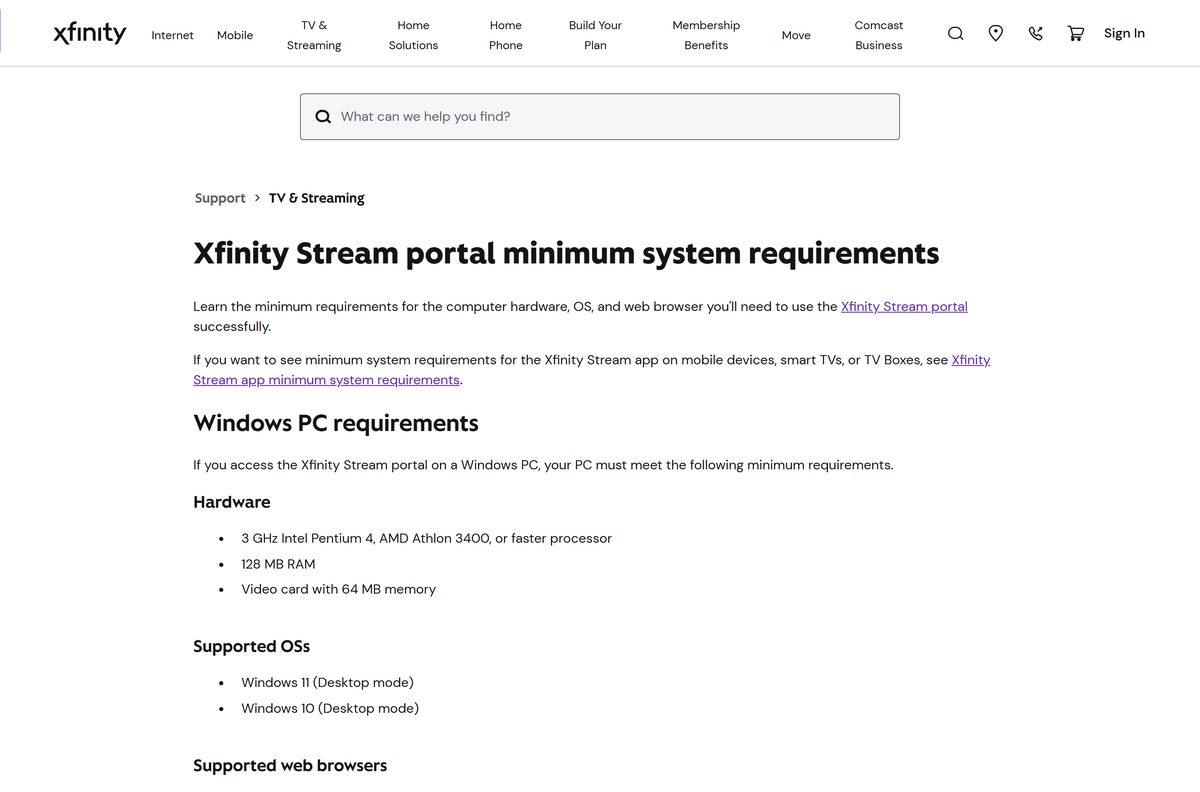This screenshot has height=792, width=1200.
Task: Open the shopping cart icon
Action: tap(1076, 33)
